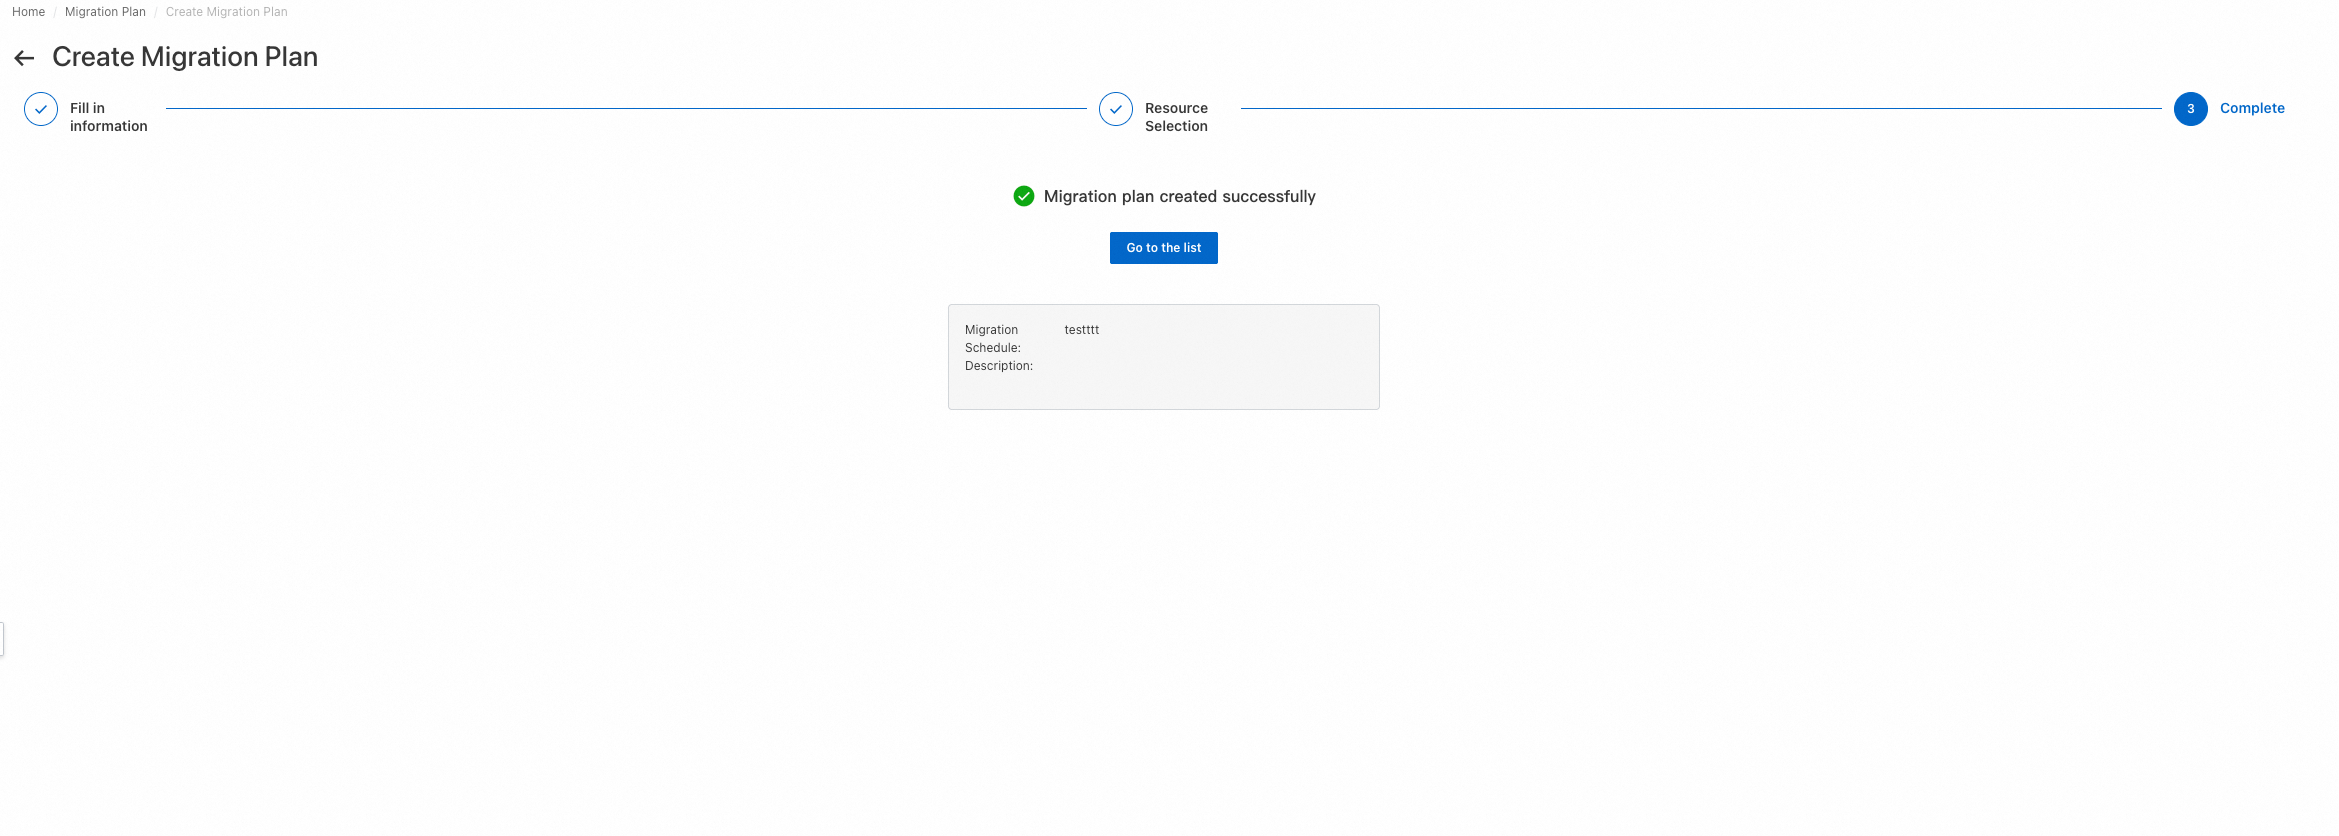Click the testttt value in summary
This screenshot has width=2339, height=836.
tap(1082, 330)
